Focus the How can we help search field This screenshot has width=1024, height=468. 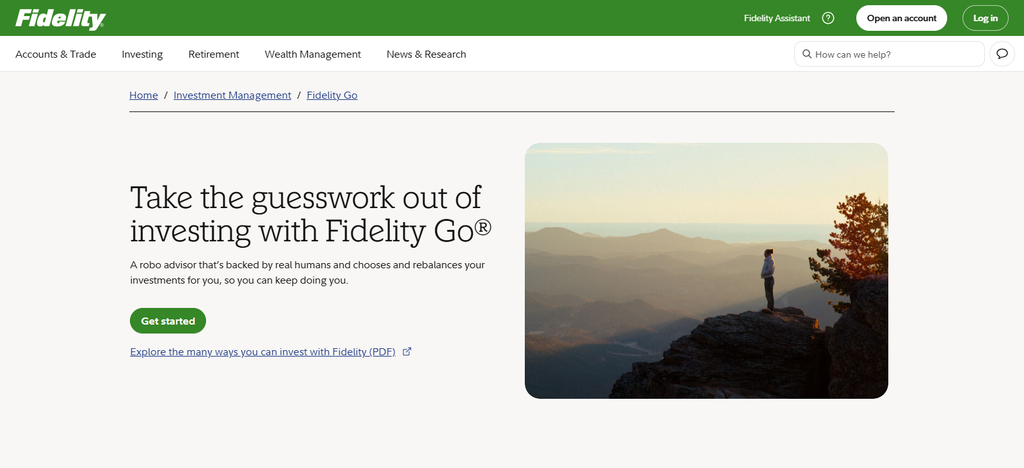tap(889, 54)
